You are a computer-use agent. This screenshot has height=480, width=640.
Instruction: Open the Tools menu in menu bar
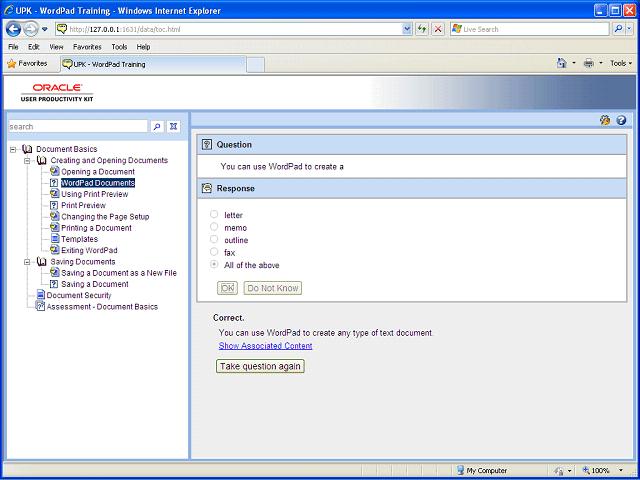[119, 47]
